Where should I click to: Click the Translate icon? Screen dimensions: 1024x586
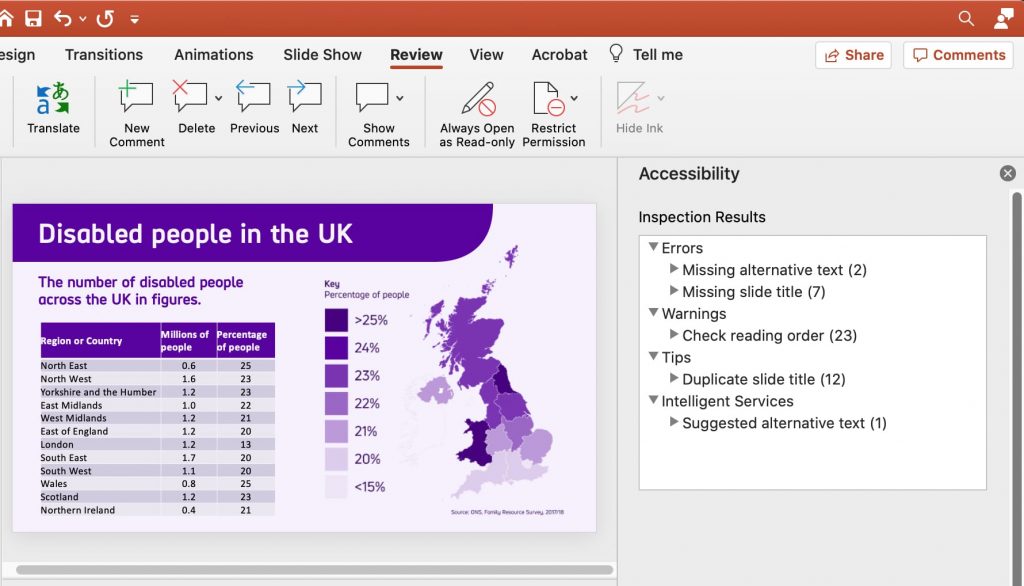(x=53, y=100)
